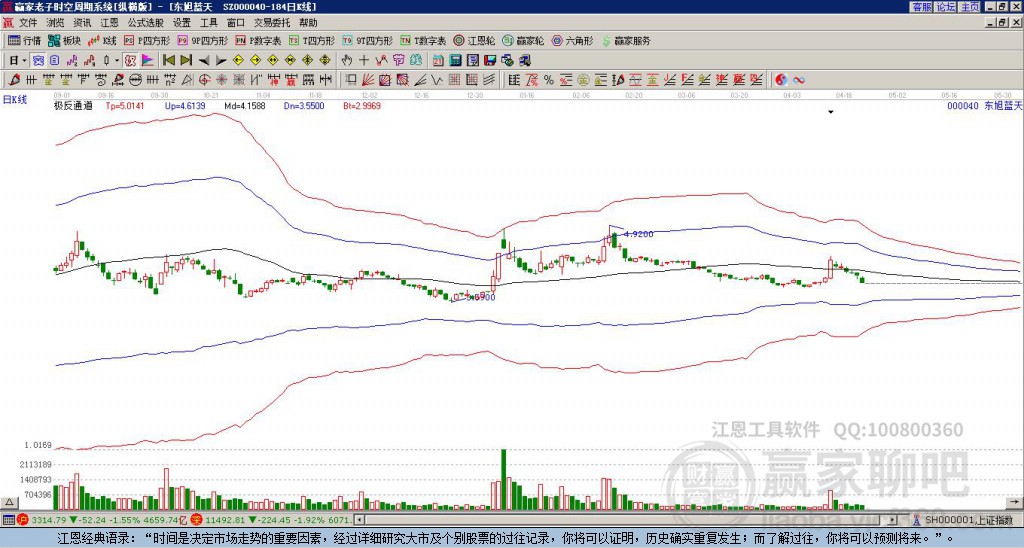
Task: Open 赢家服务 with dollar icon
Action: [626, 40]
